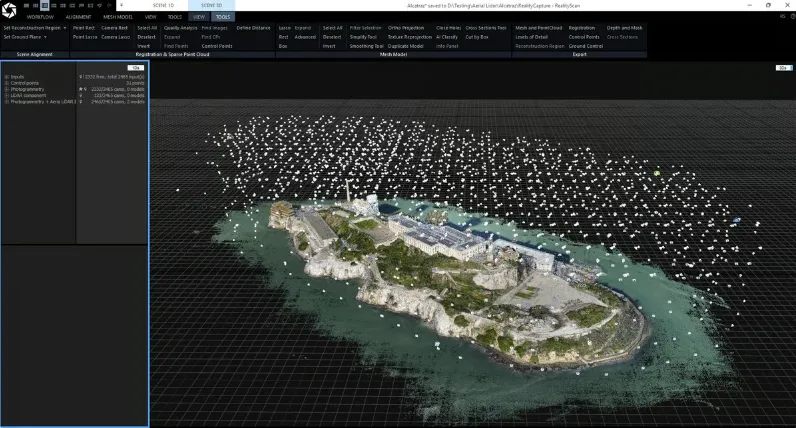Open the highlighted TOOLS context tab
Screen dimensions: 796x428
223,17
